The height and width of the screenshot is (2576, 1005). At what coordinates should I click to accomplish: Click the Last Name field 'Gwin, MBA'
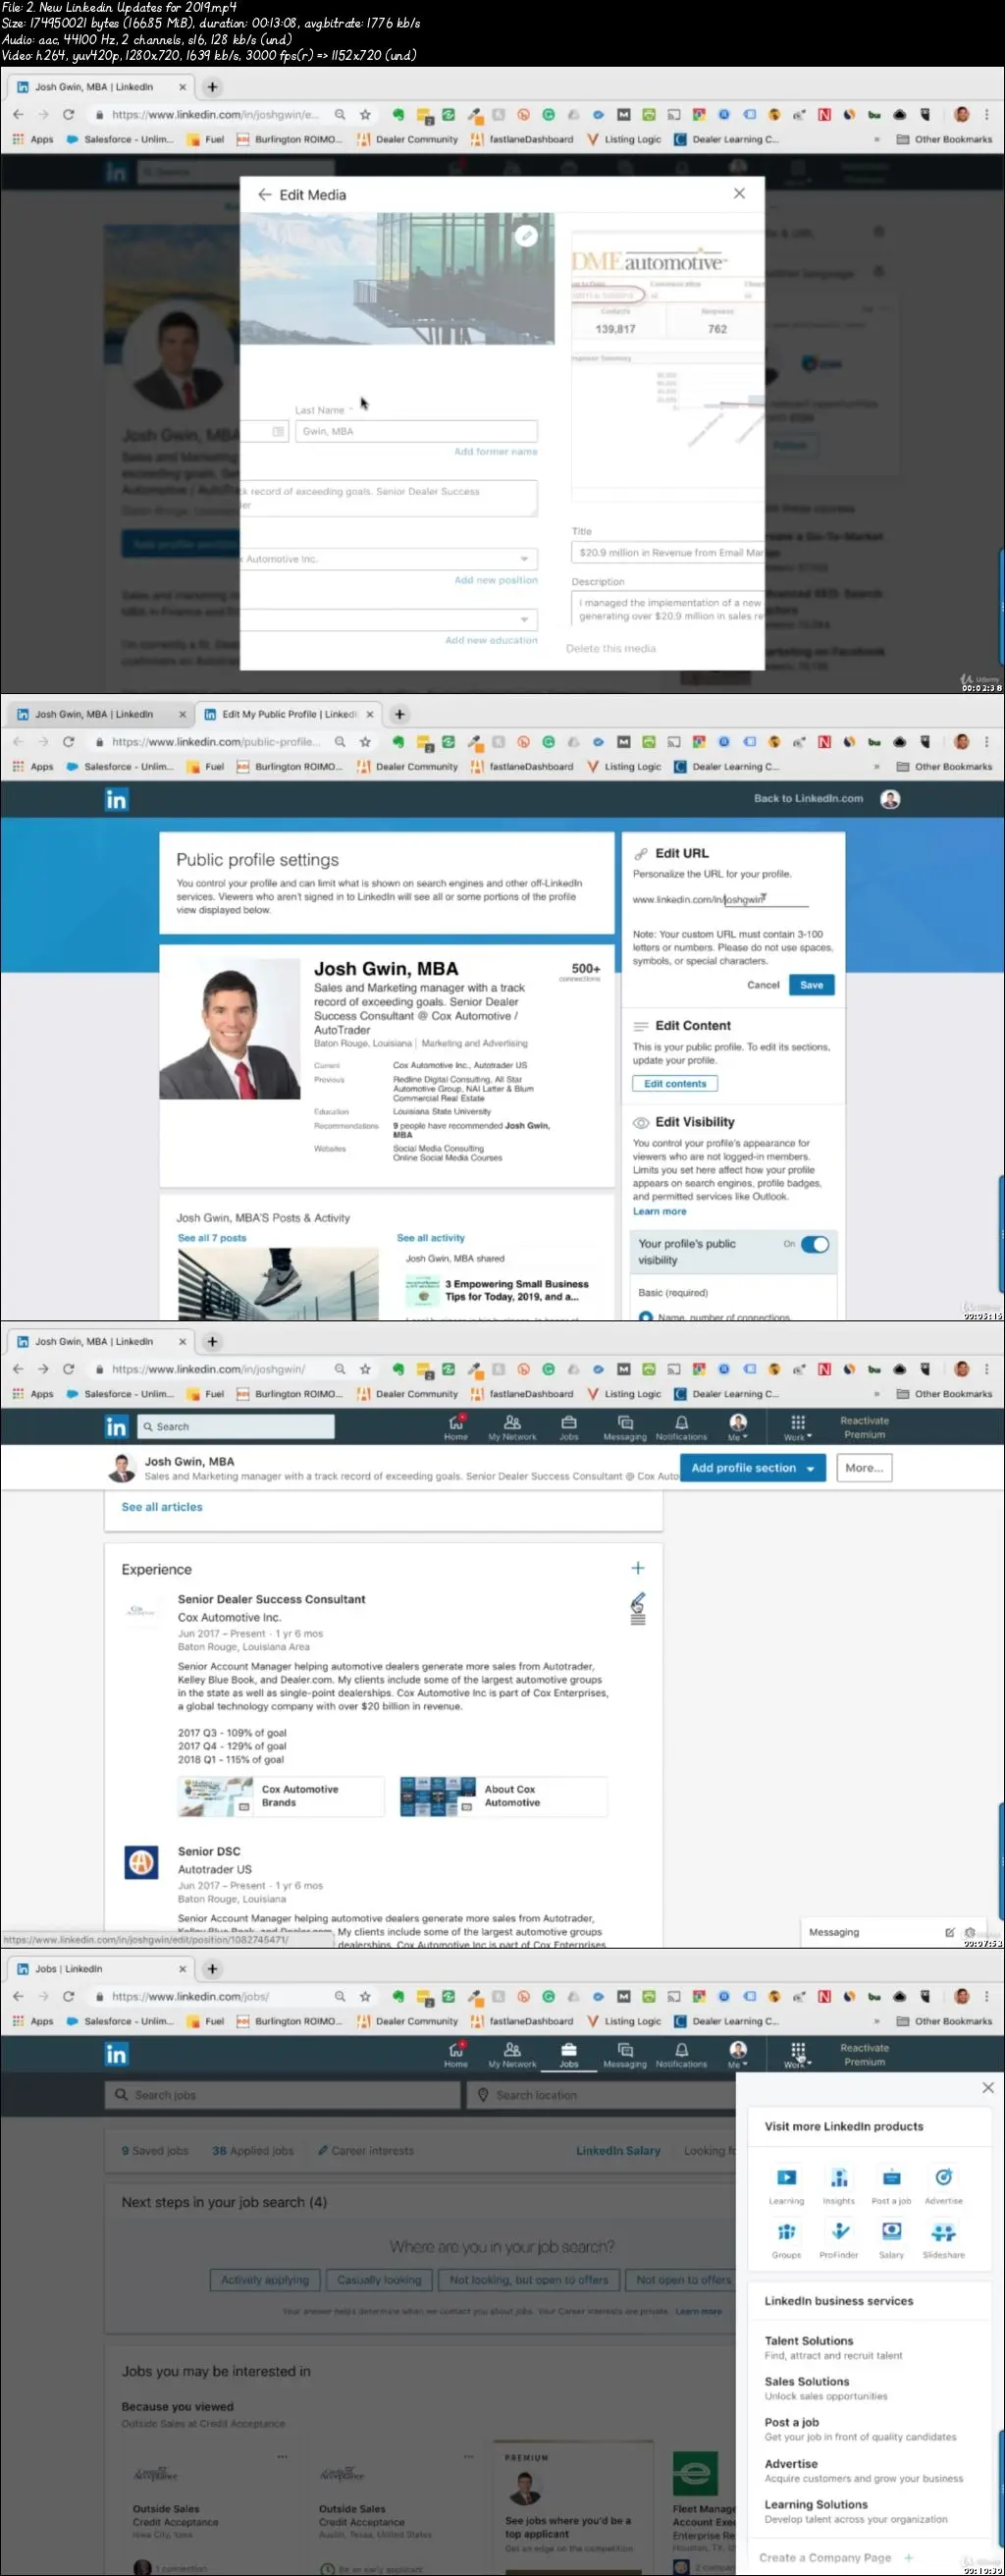click(x=416, y=431)
